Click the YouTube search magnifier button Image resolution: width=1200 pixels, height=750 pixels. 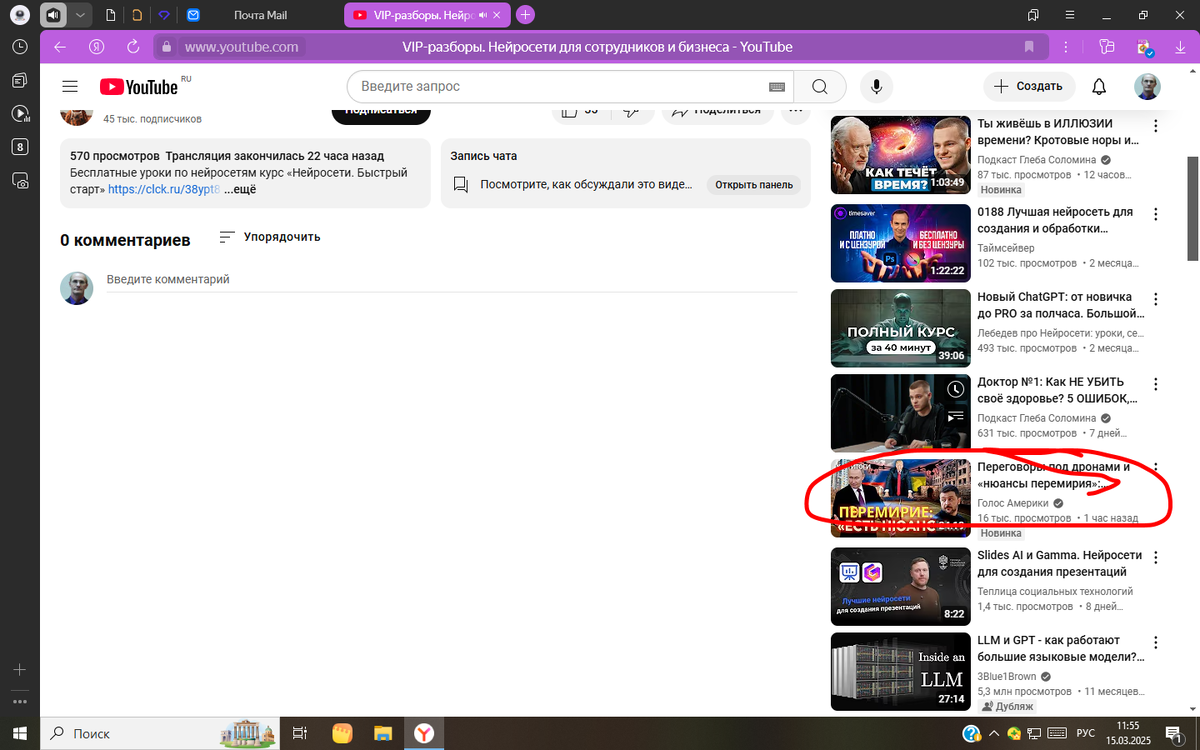coord(820,87)
